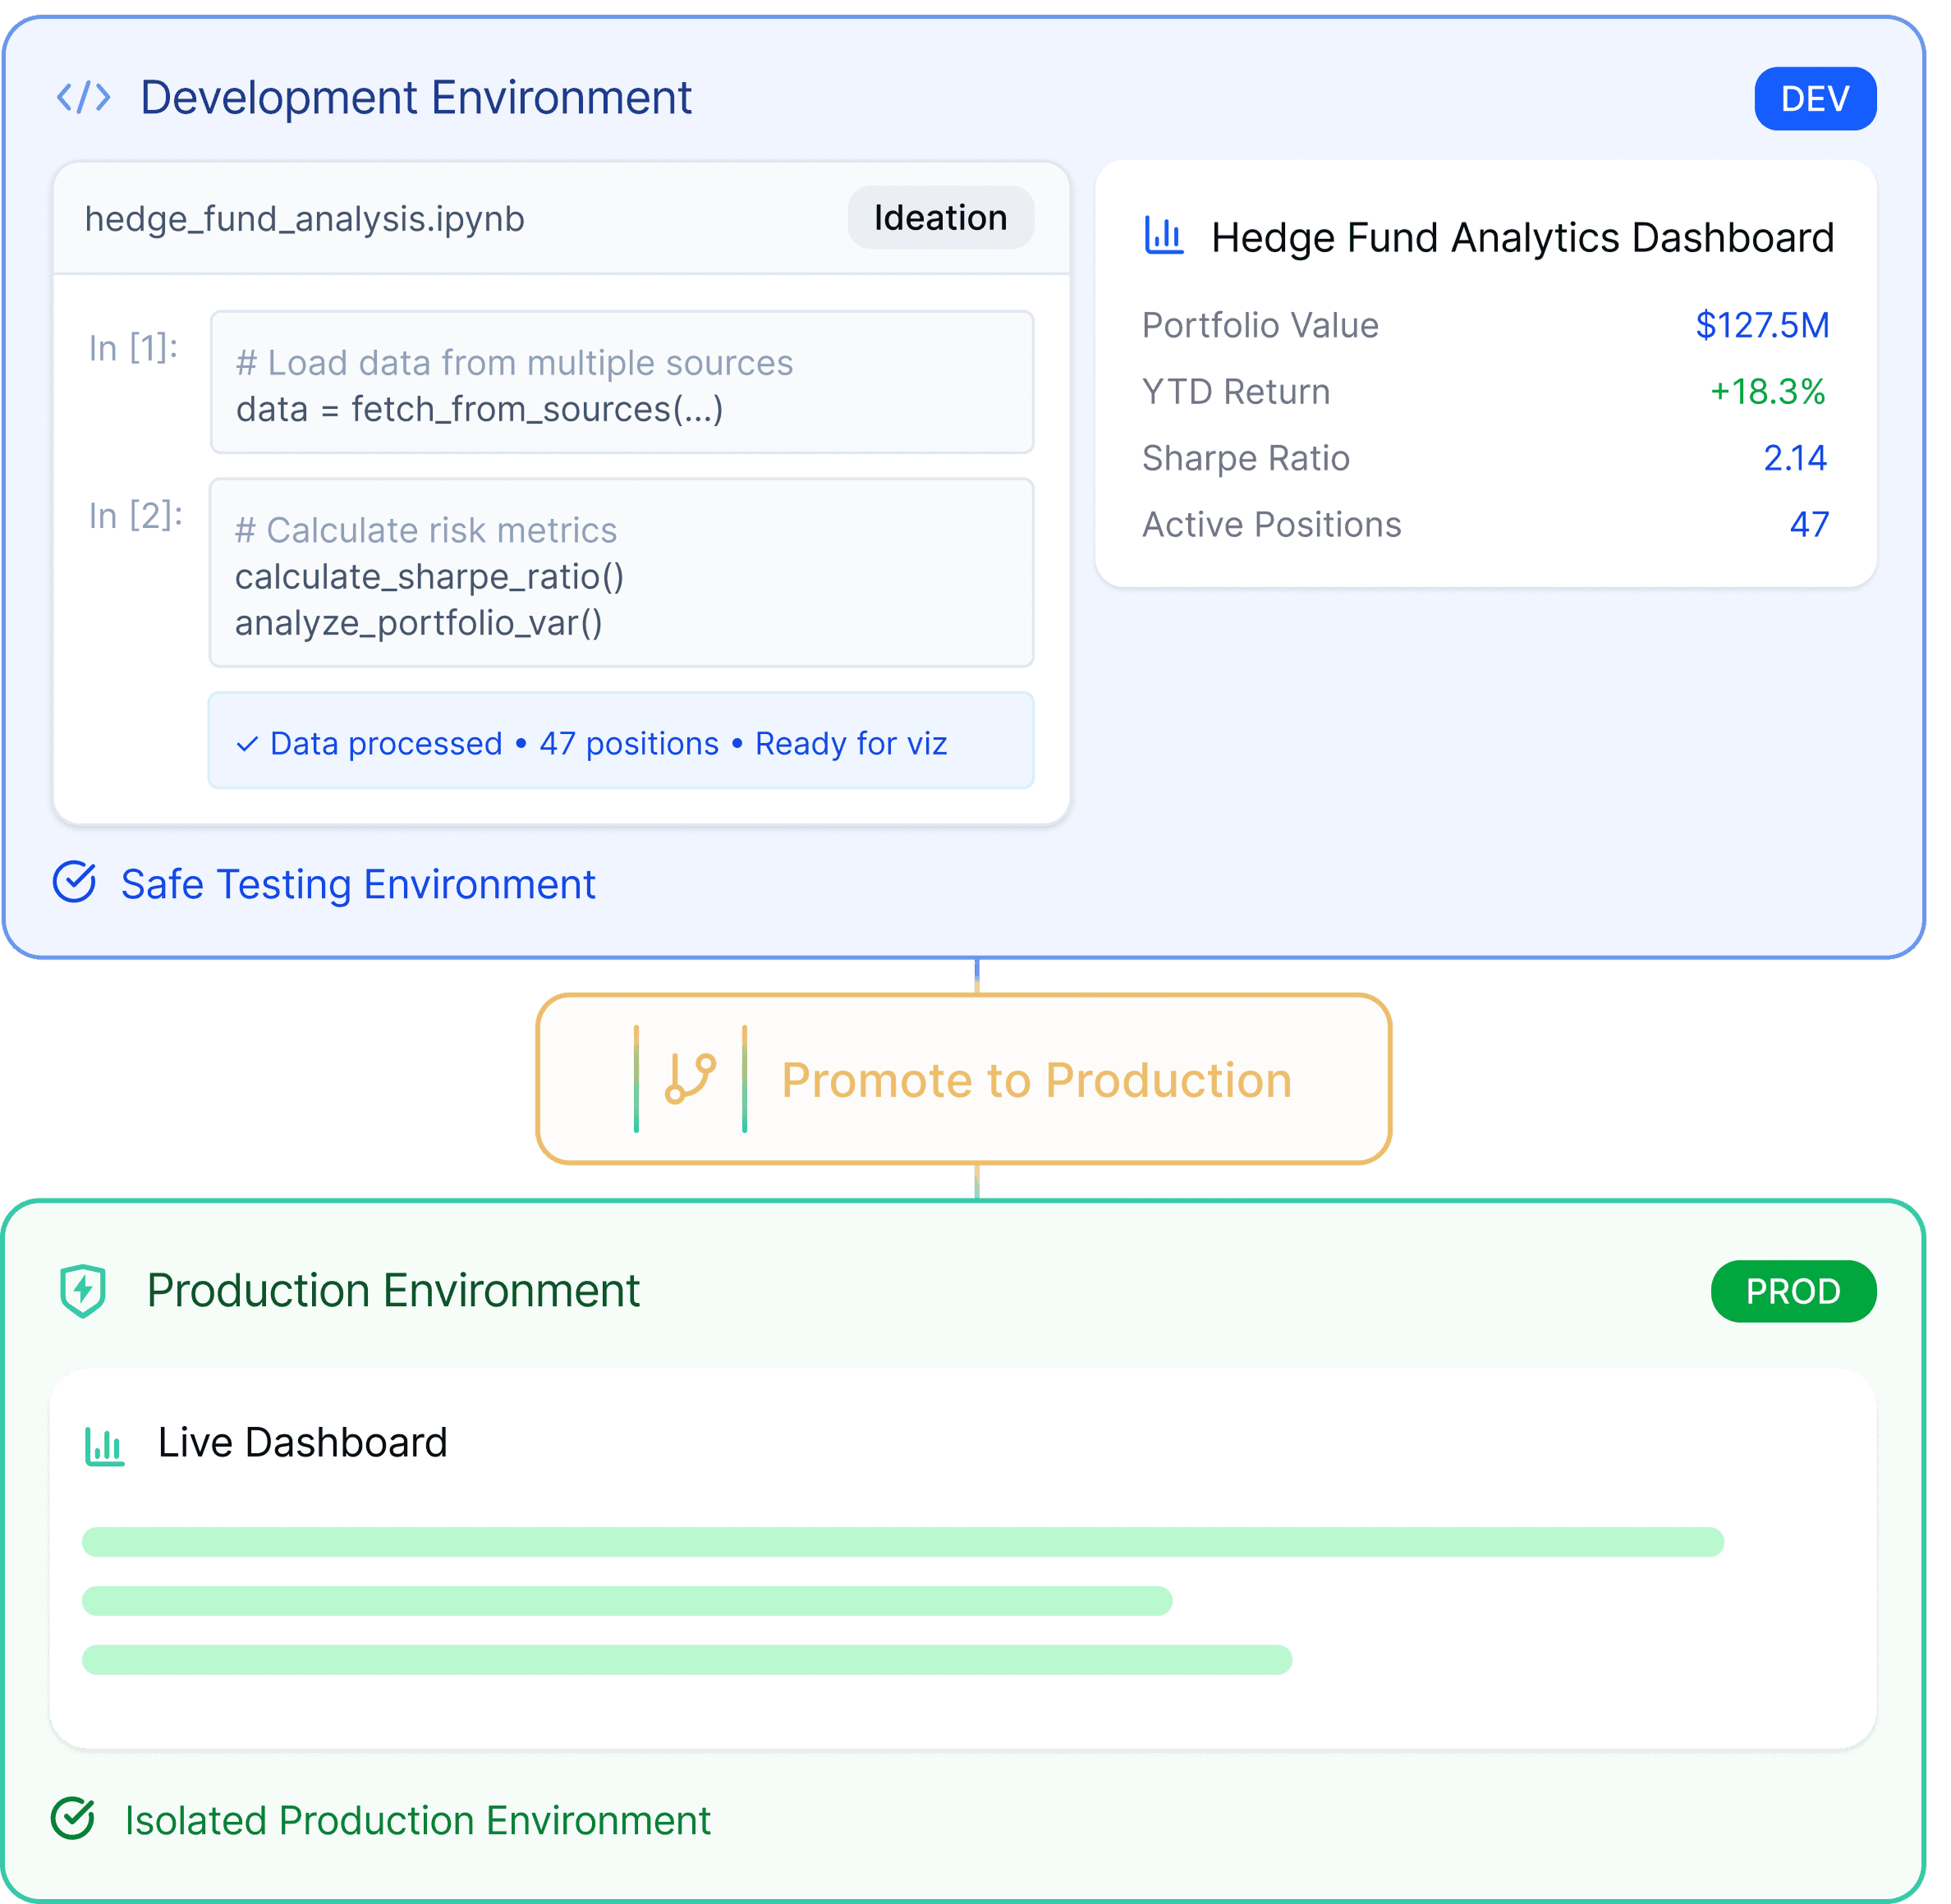The image size is (1951, 1904).
Task: Select the Ideation stage tag
Action: click(940, 218)
